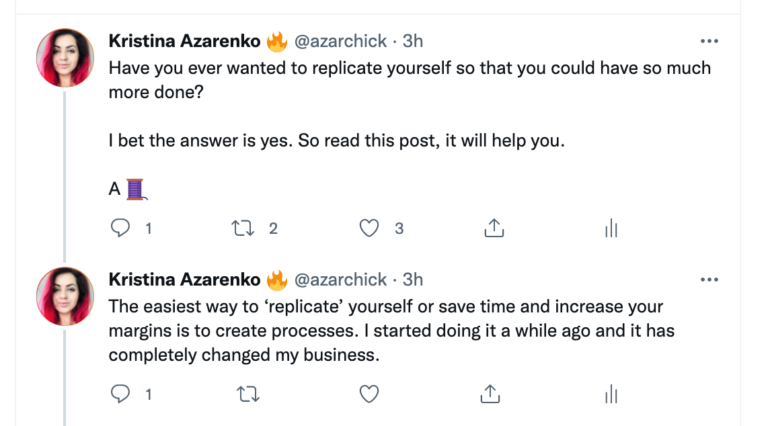
Task: Like the second tweet about creating processes
Action: point(369,394)
